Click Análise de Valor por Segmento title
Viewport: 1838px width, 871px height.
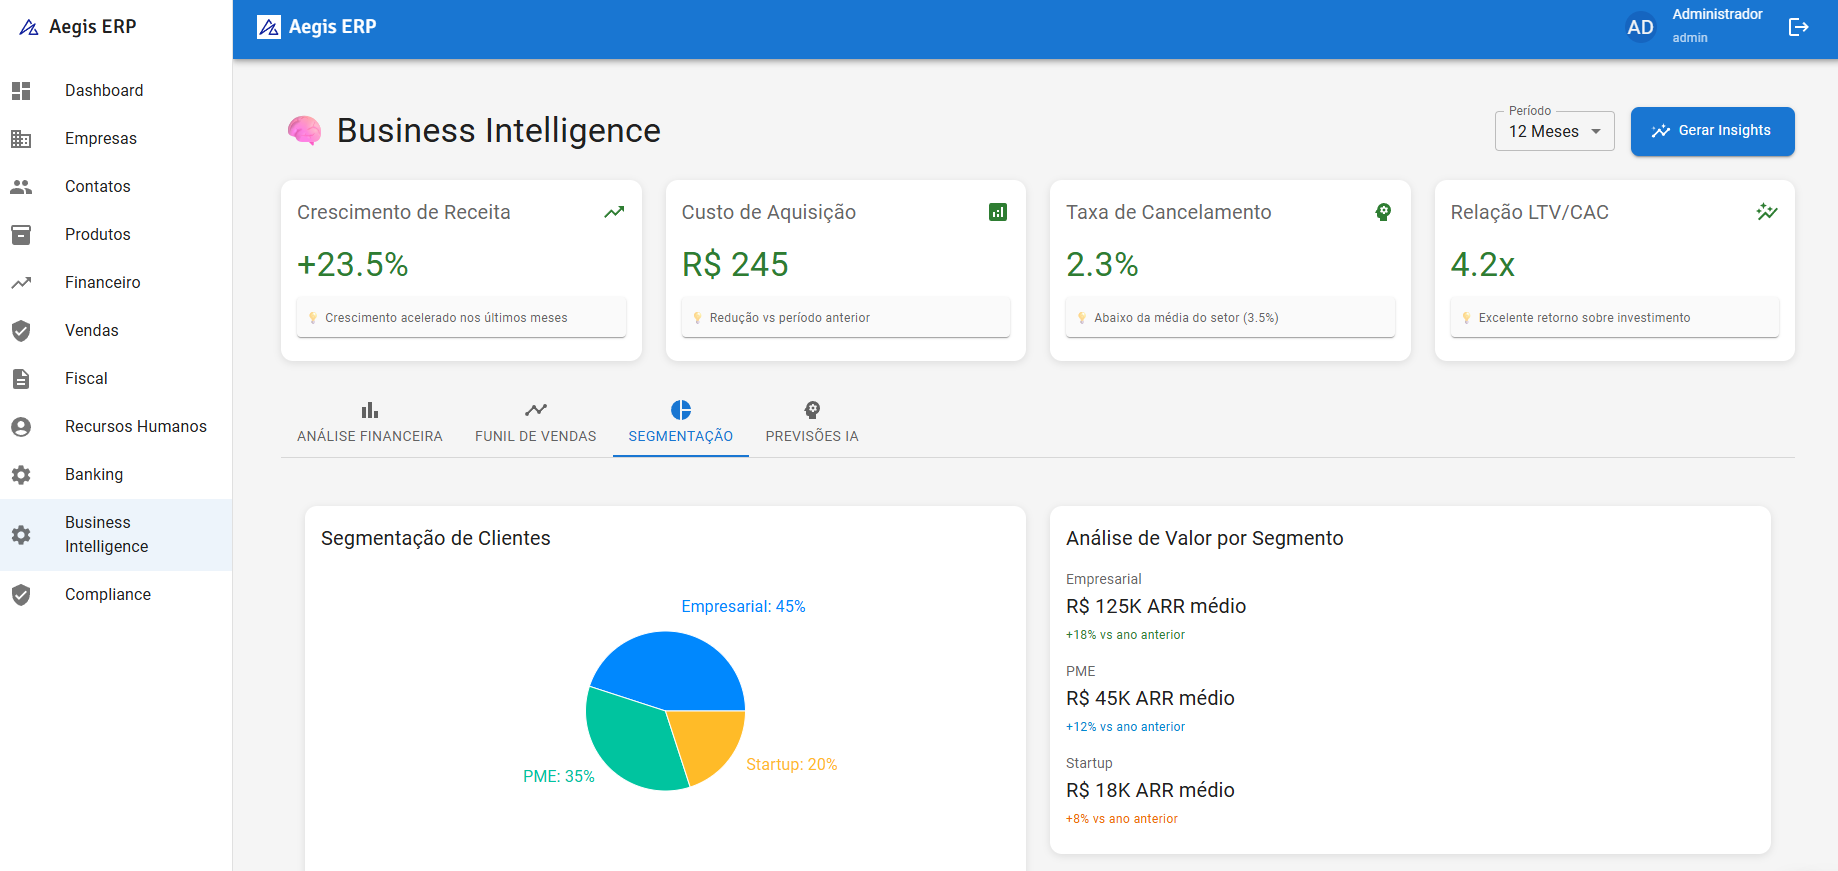tap(1205, 539)
